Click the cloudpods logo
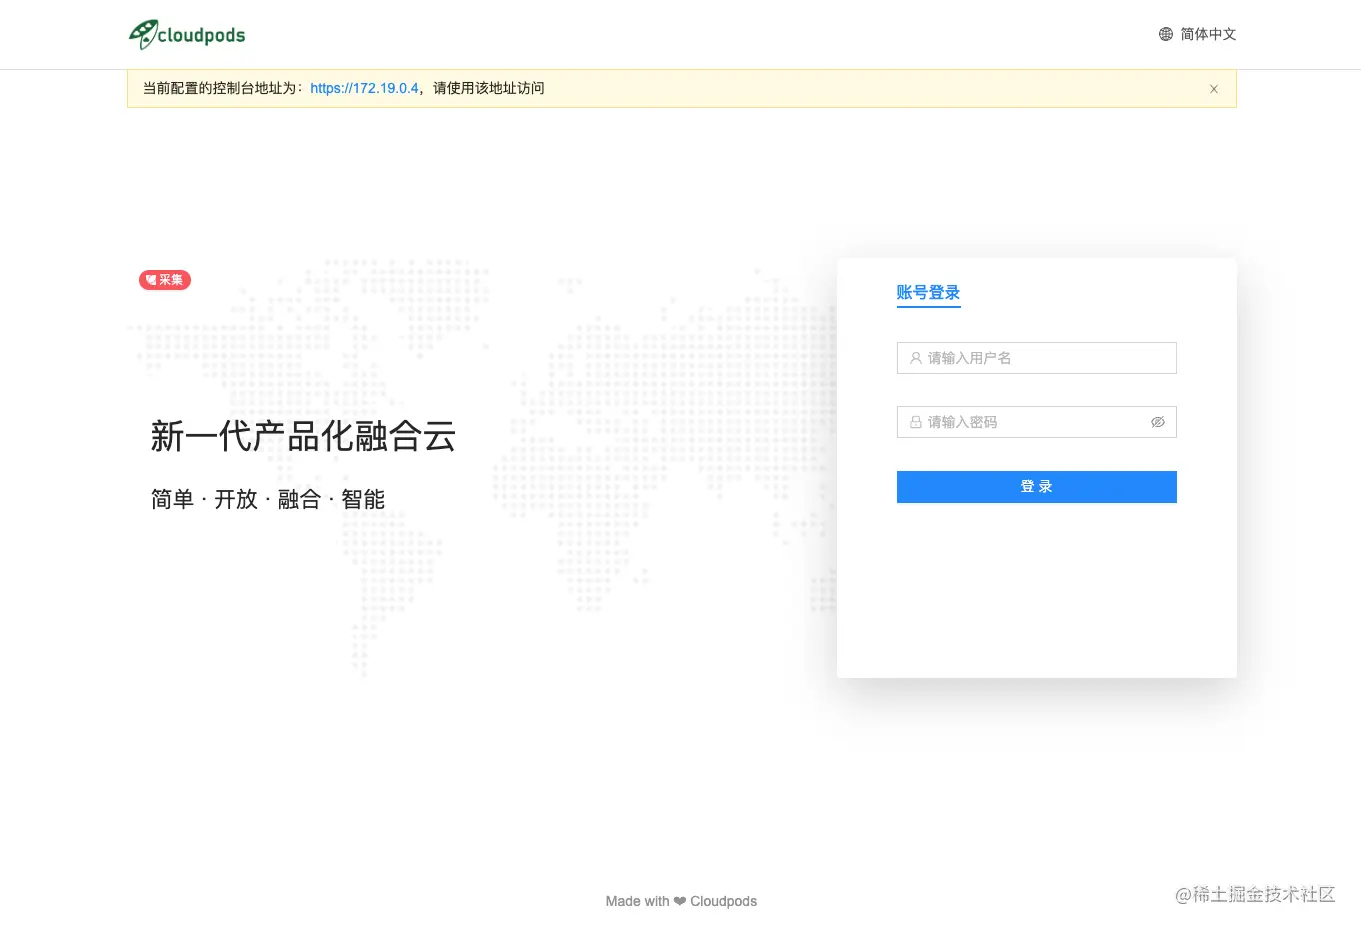1361x930 pixels. pos(187,35)
